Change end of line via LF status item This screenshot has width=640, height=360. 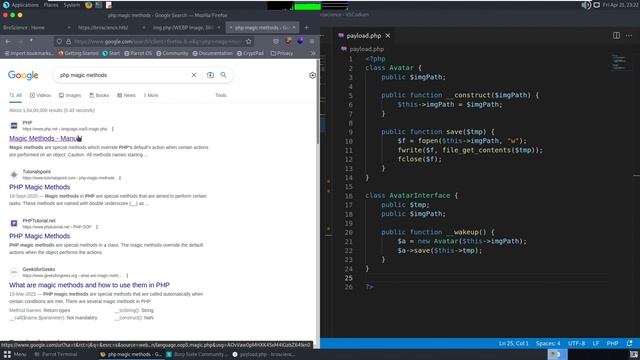pyautogui.click(x=596, y=343)
